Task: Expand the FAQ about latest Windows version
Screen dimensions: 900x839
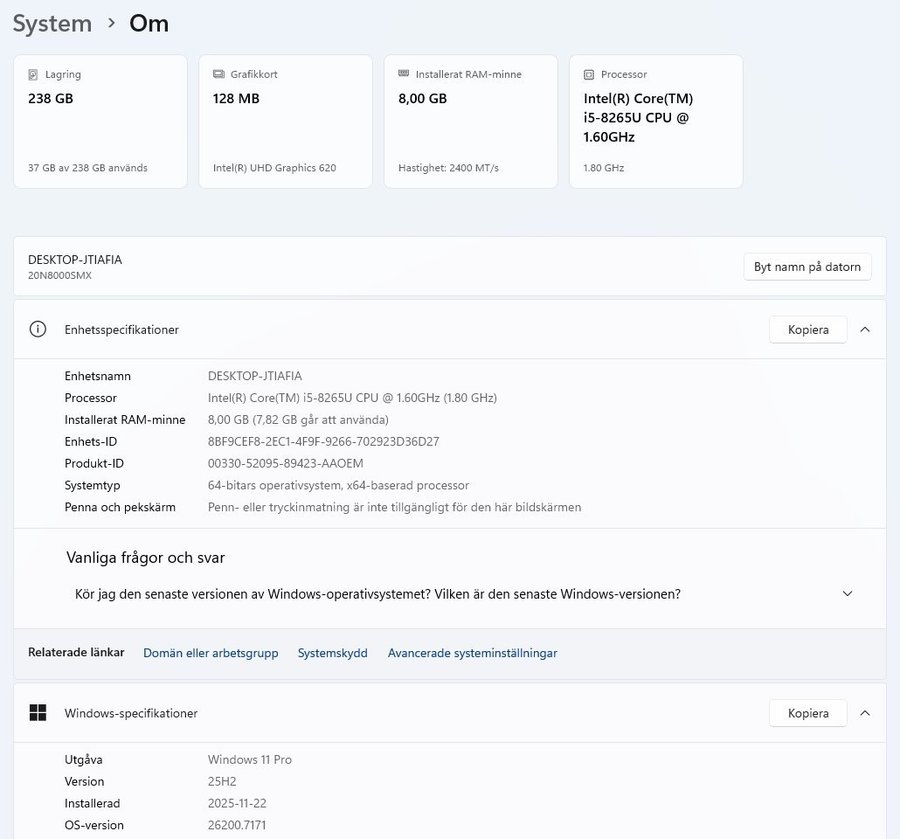Action: pyautogui.click(x=847, y=594)
